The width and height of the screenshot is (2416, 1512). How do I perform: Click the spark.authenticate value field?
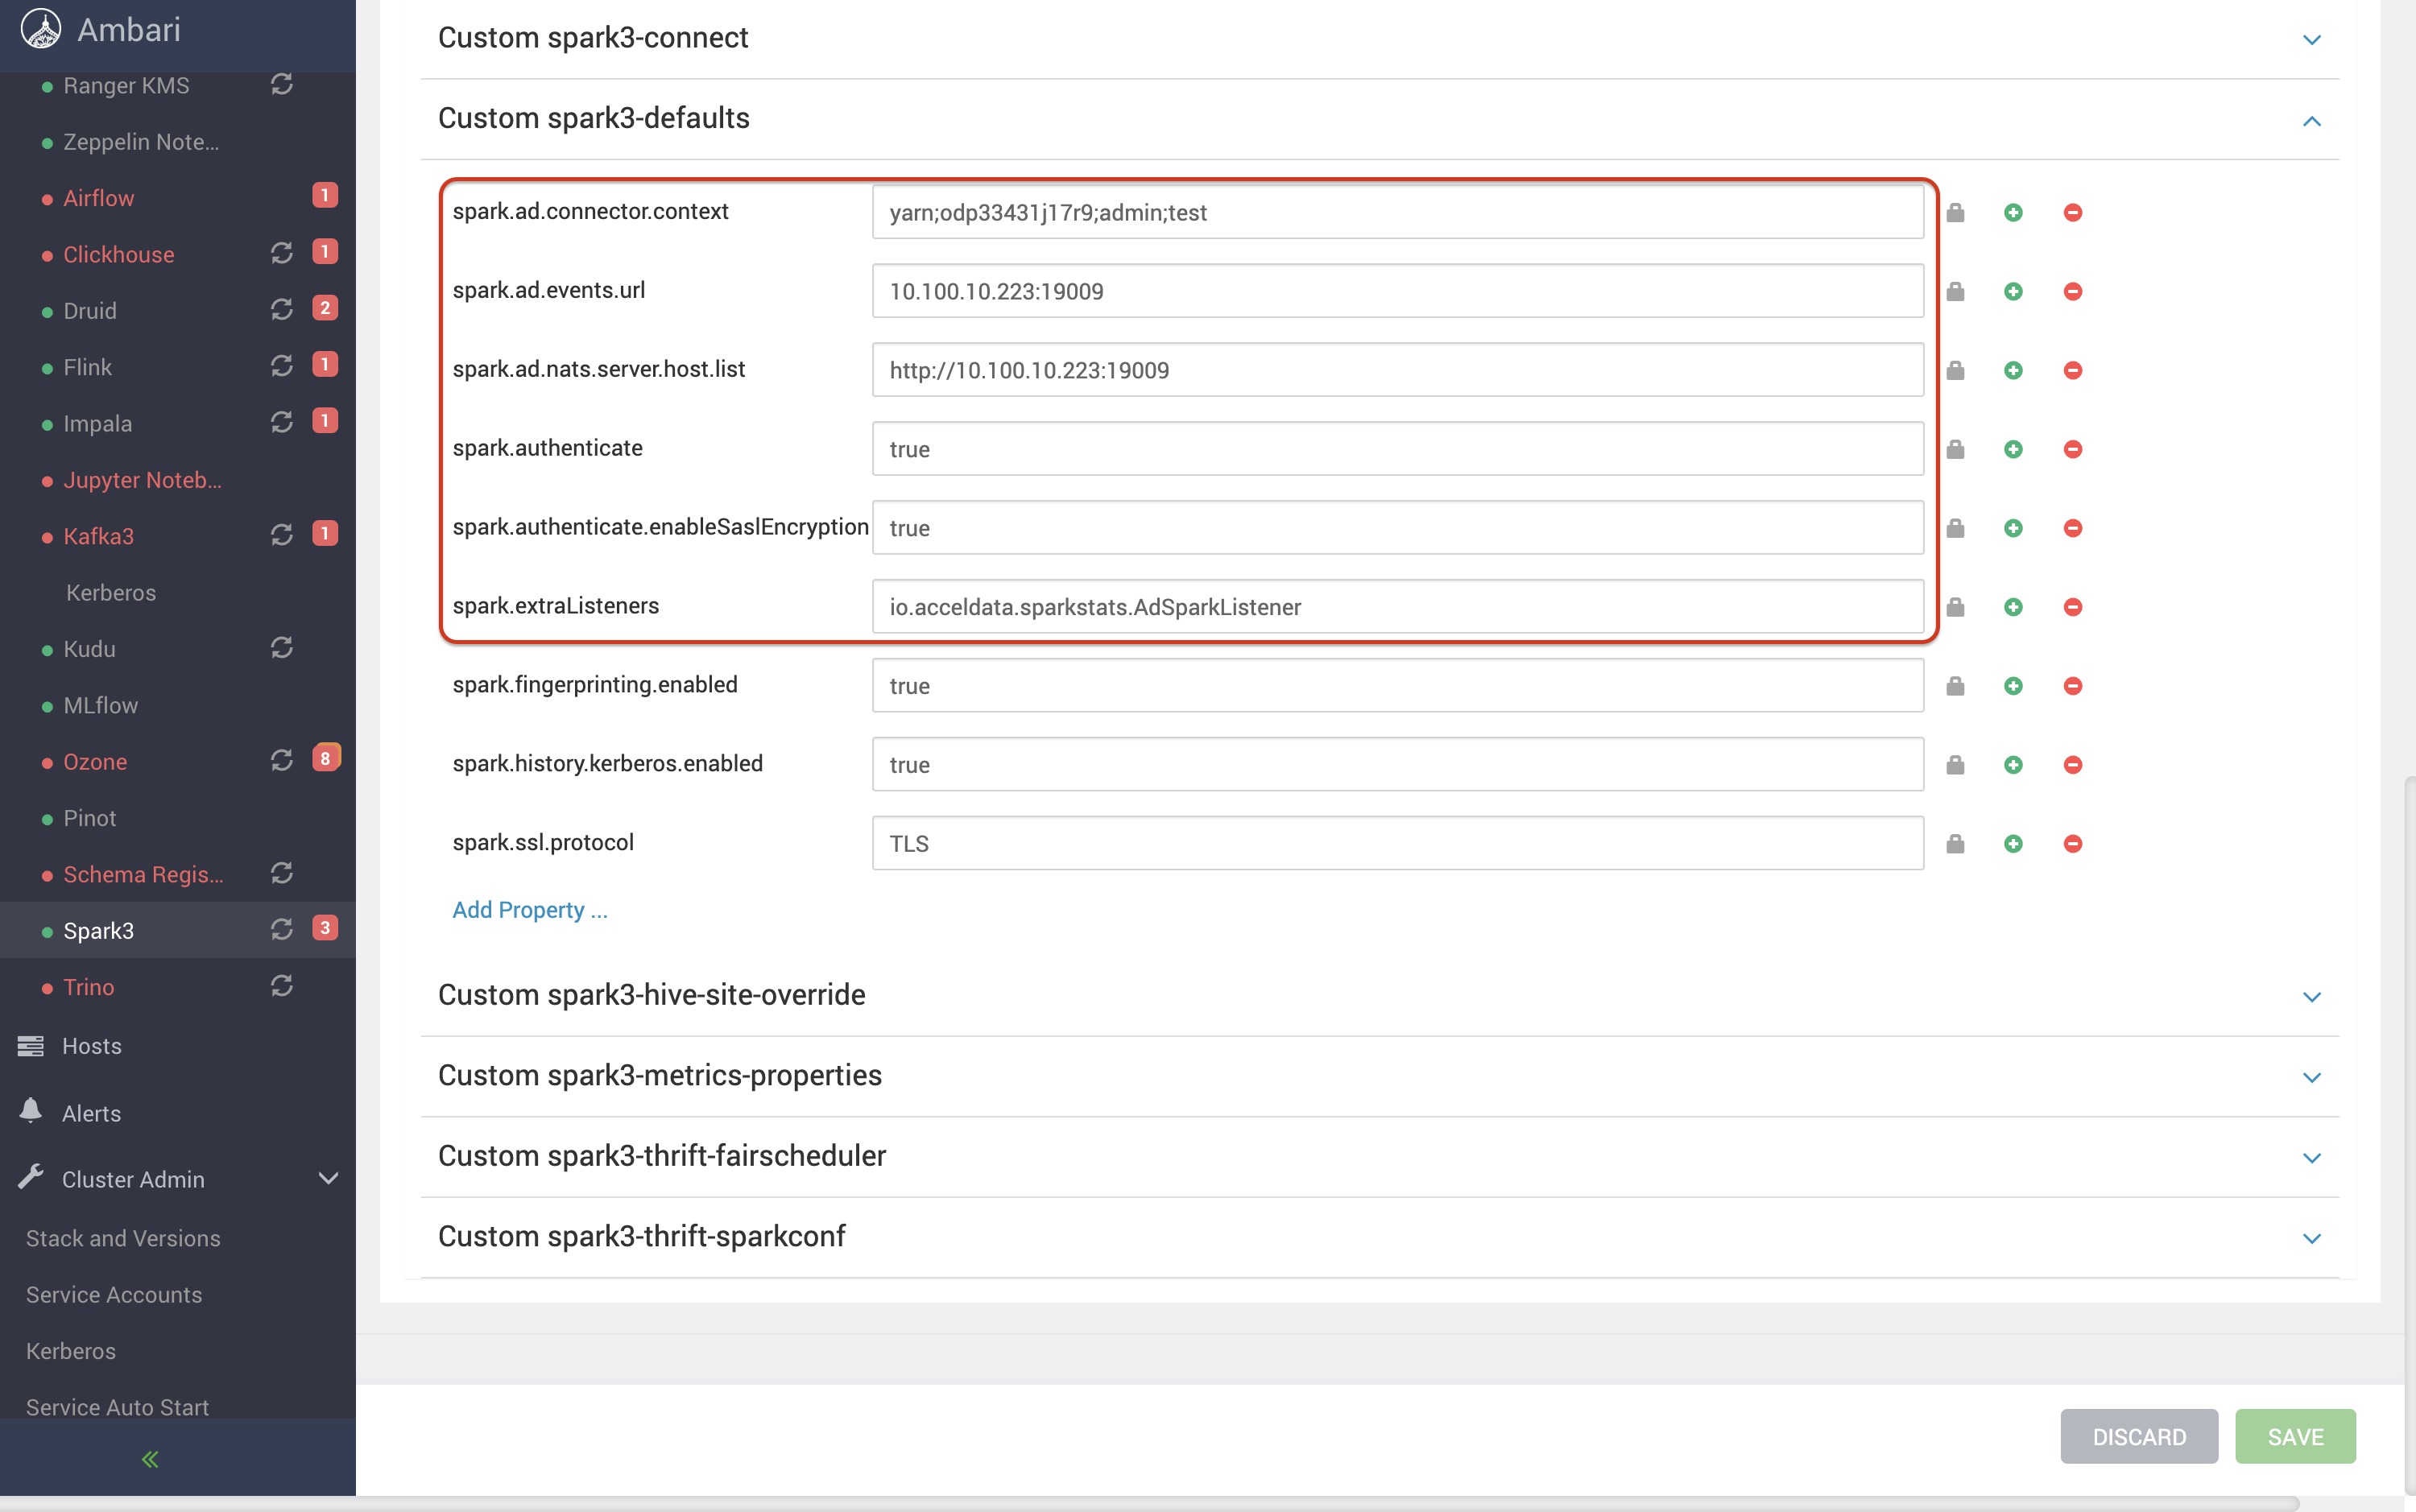(x=1397, y=449)
